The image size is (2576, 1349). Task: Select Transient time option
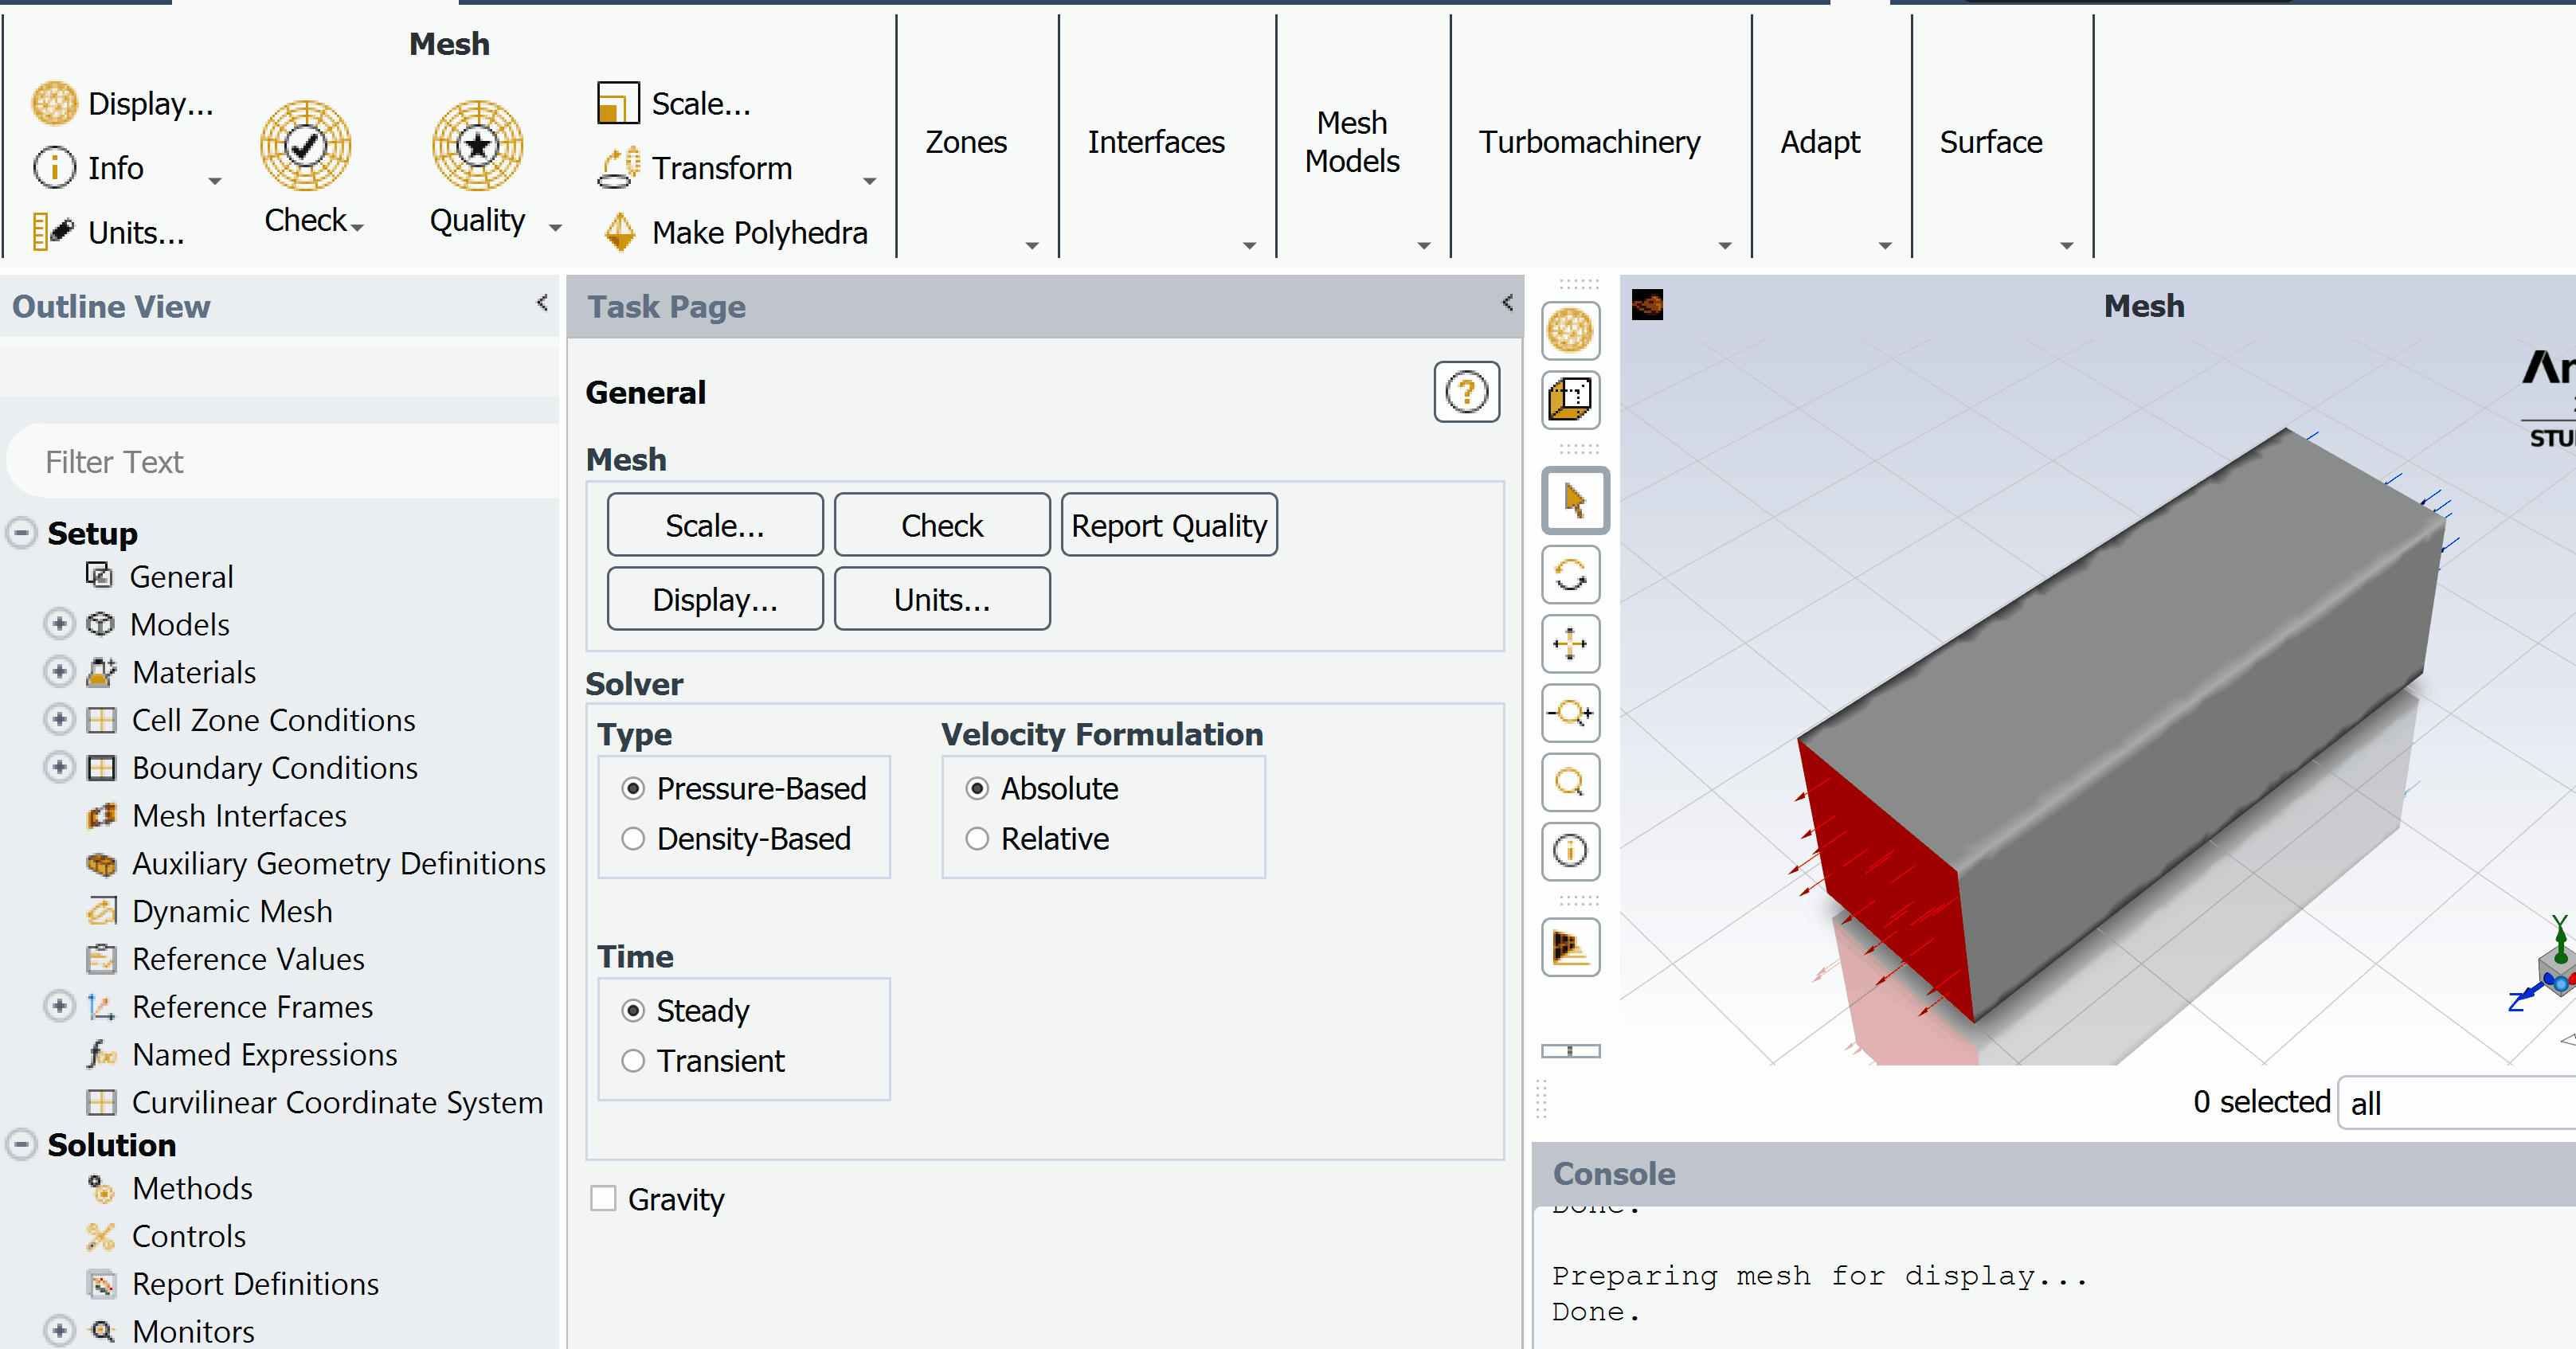coord(633,1061)
